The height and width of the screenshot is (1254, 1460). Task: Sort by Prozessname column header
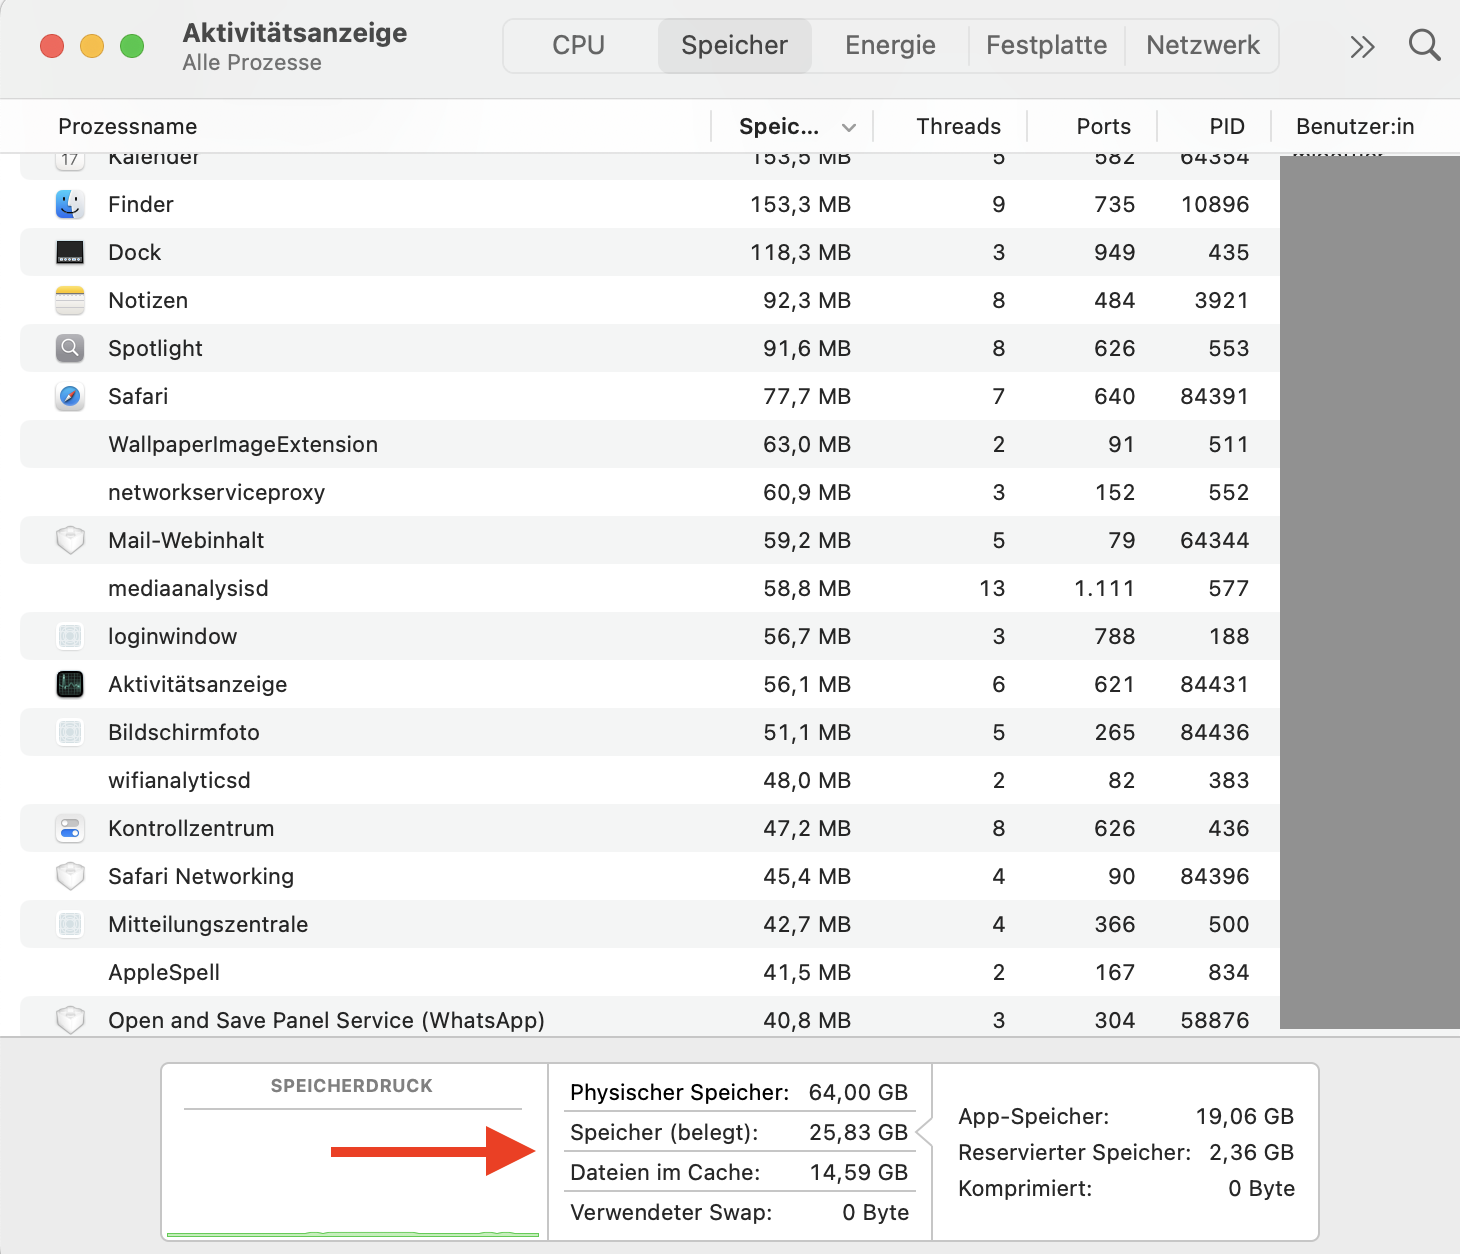[x=128, y=127]
